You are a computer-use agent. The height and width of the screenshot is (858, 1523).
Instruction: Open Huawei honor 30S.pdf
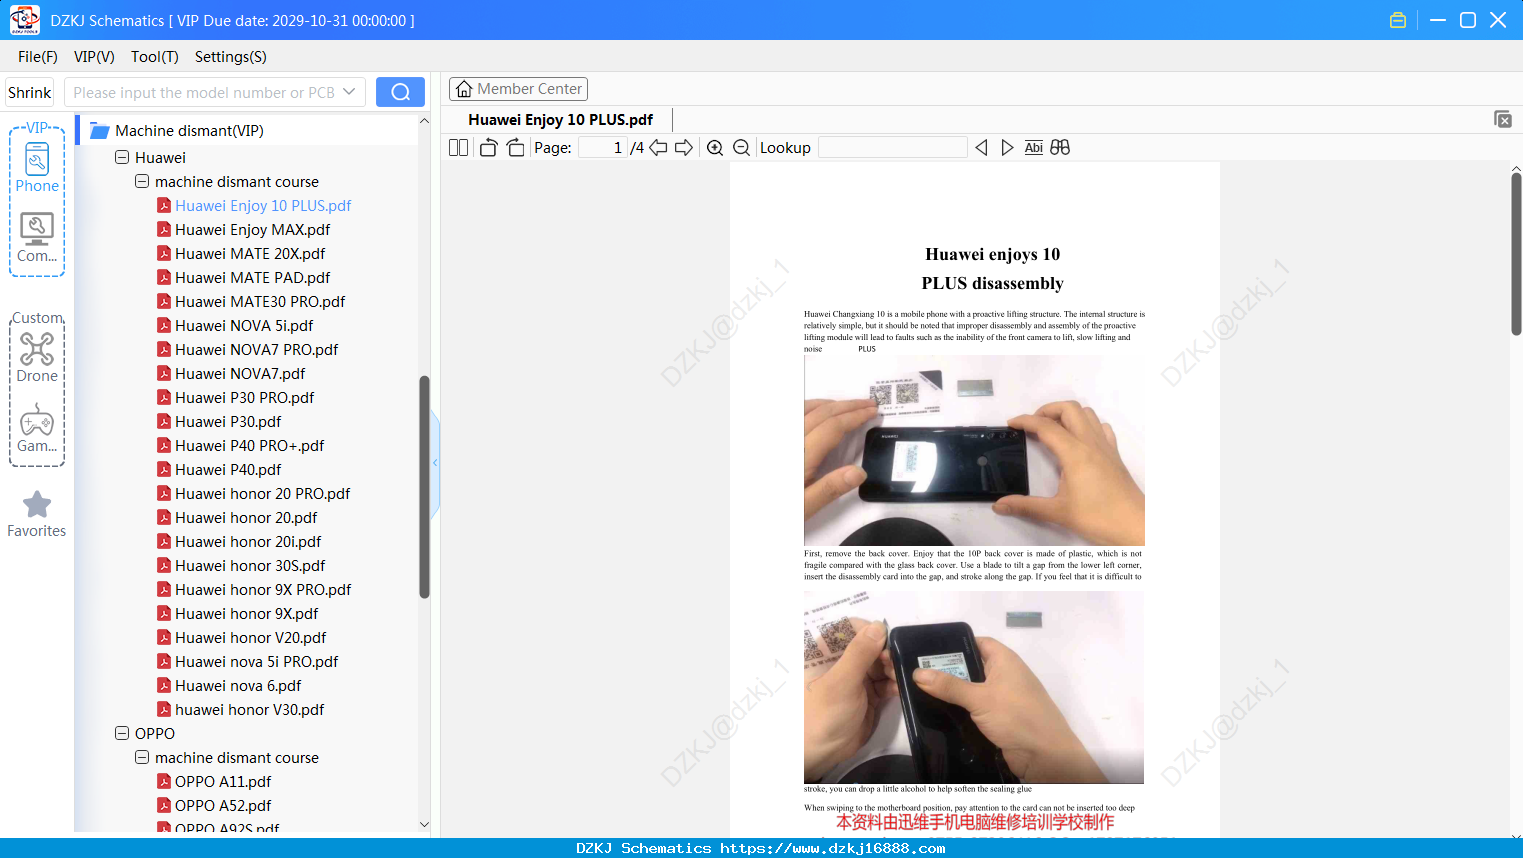point(250,565)
